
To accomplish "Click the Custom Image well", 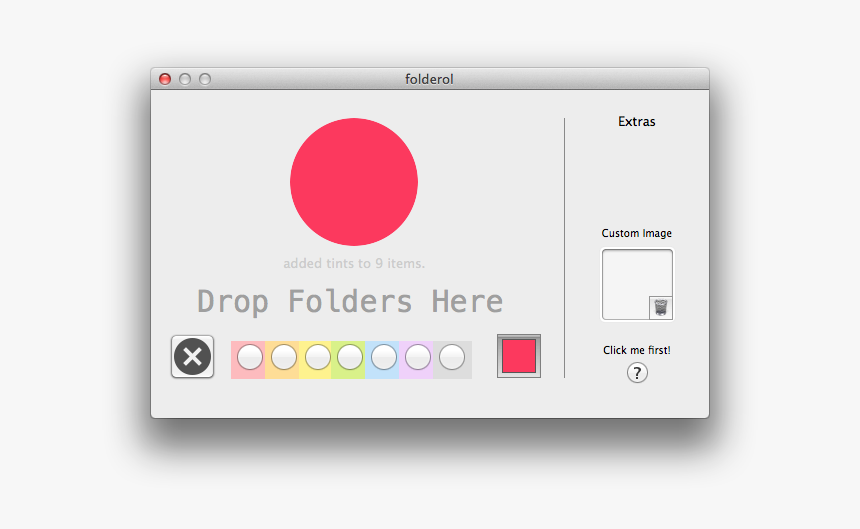I will pyautogui.click(x=637, y=285).
